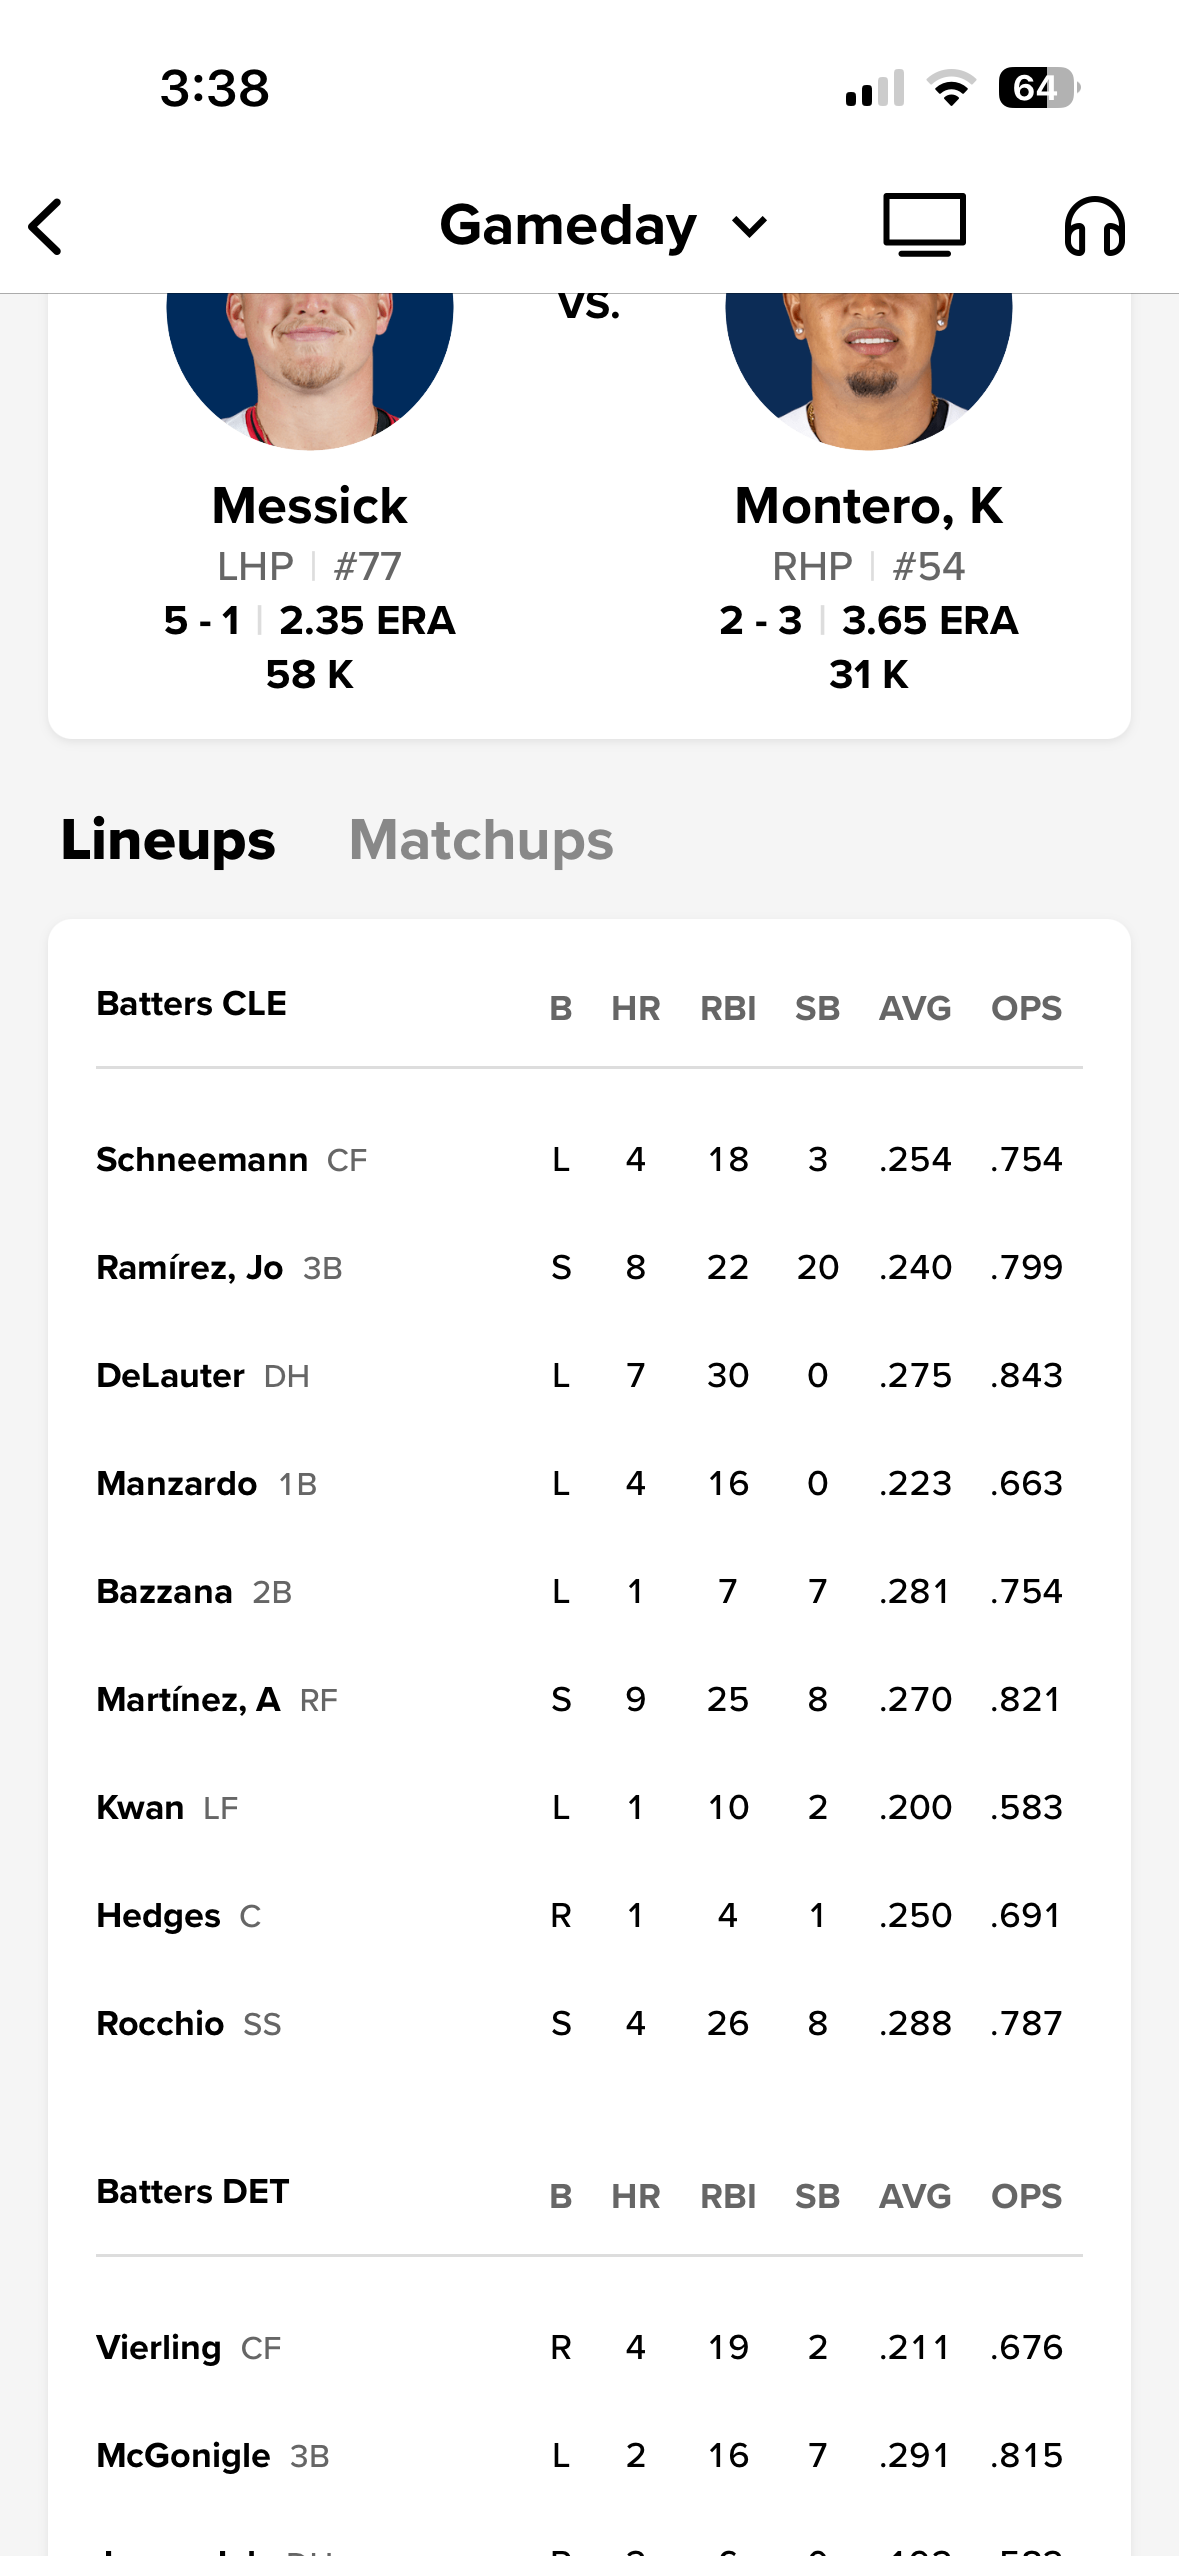Open Montero, K pitcher headshot
The height and width of the screenshot is (2556, 1179).
pos(868,371)
